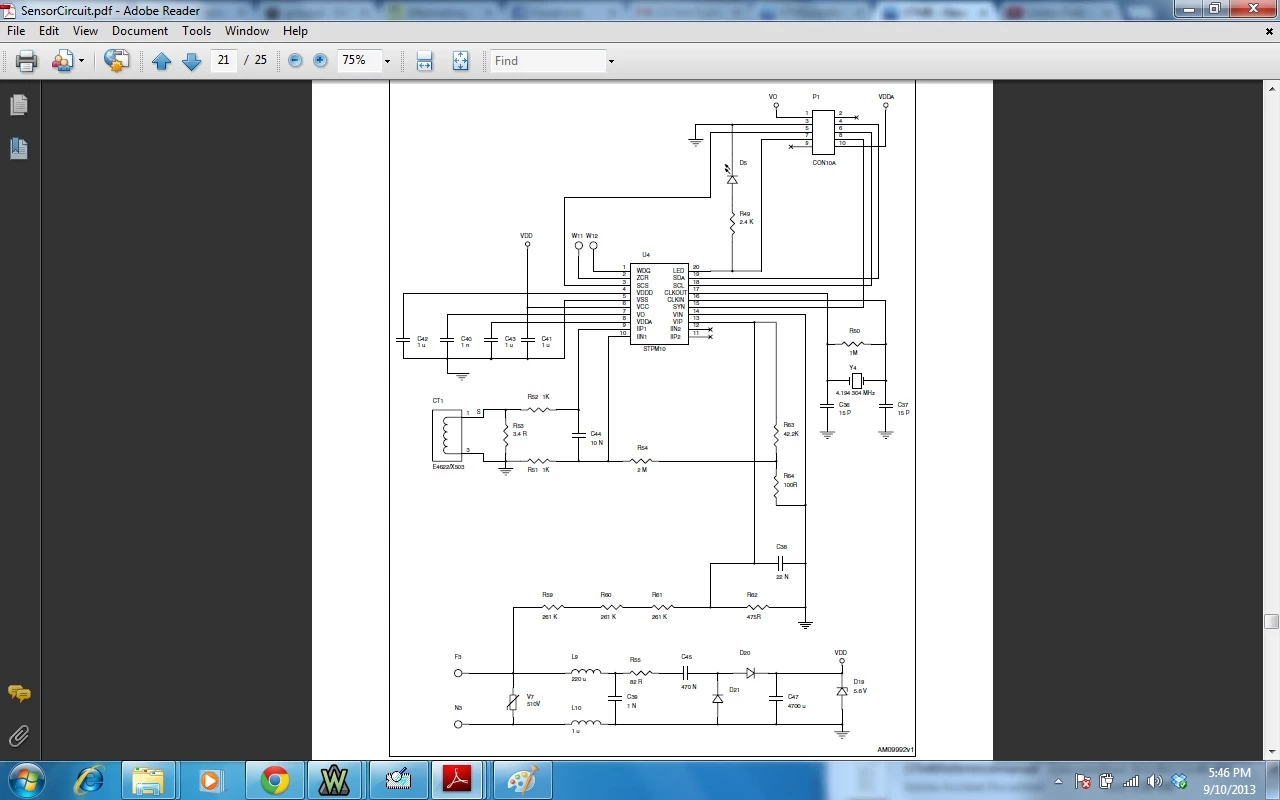Click the Find text field
1280x800 pixels.
(x=547, y=61)
